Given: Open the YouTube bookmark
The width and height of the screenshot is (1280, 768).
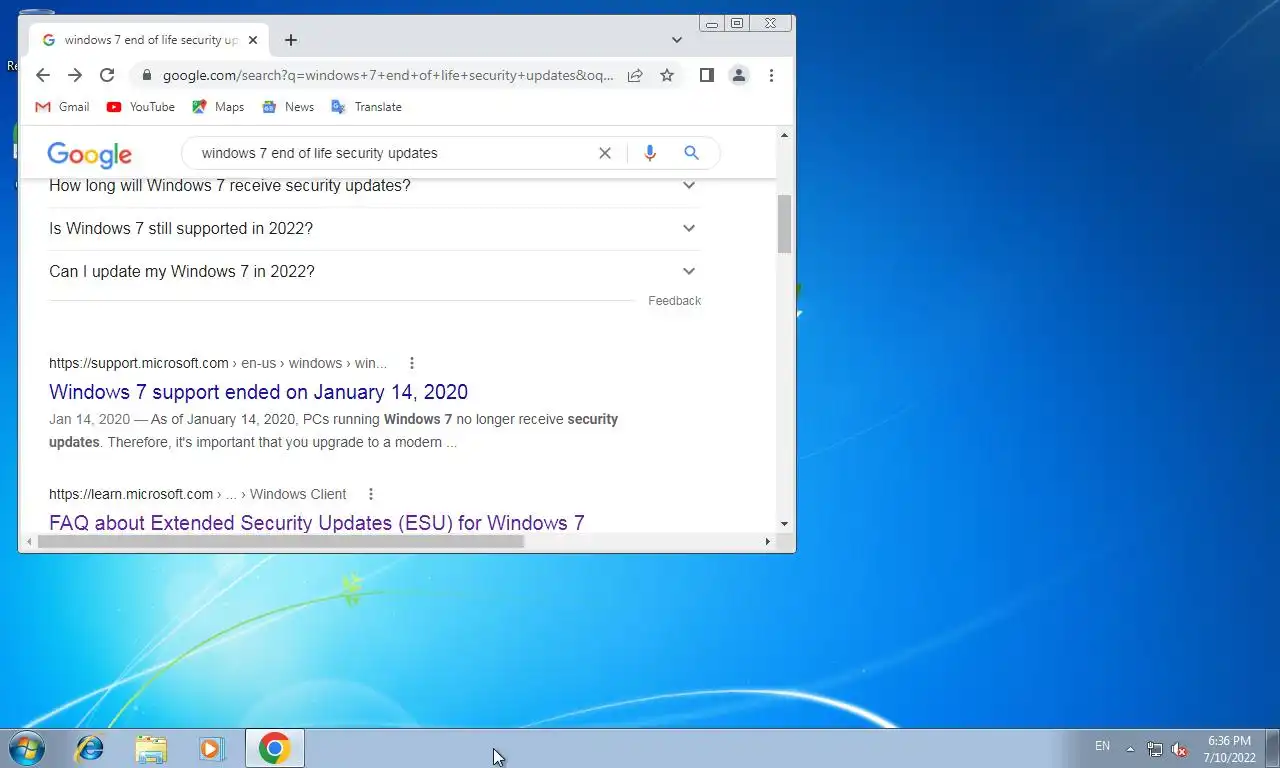Looking at the screenshot, I should 140,107.
